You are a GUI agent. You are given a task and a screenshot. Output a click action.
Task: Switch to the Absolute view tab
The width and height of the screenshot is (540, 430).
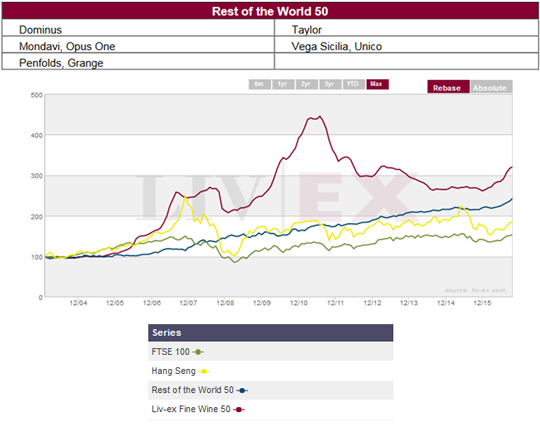tap(491, 87)
